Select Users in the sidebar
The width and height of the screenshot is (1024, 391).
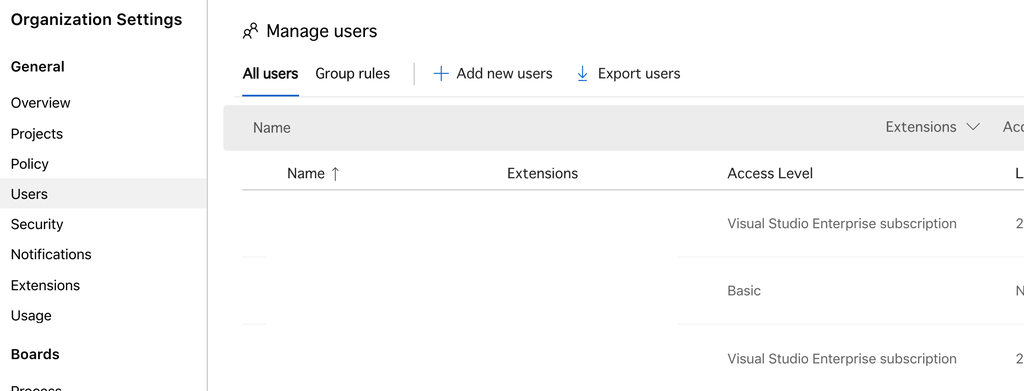[103, 194]
